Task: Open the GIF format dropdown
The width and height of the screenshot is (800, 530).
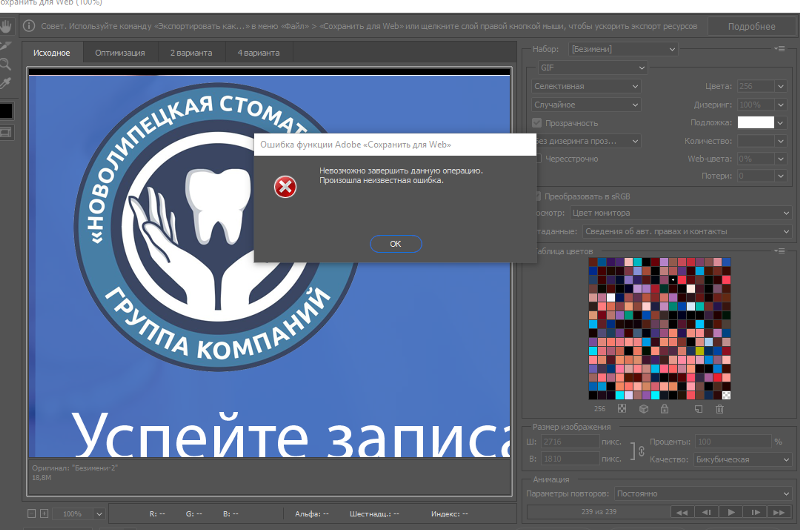Action: (x=593, y=67)
